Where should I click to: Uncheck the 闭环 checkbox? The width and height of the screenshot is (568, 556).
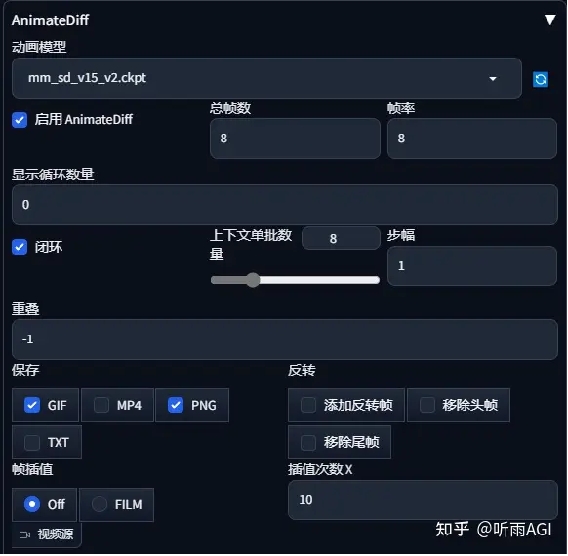[20, 247]
